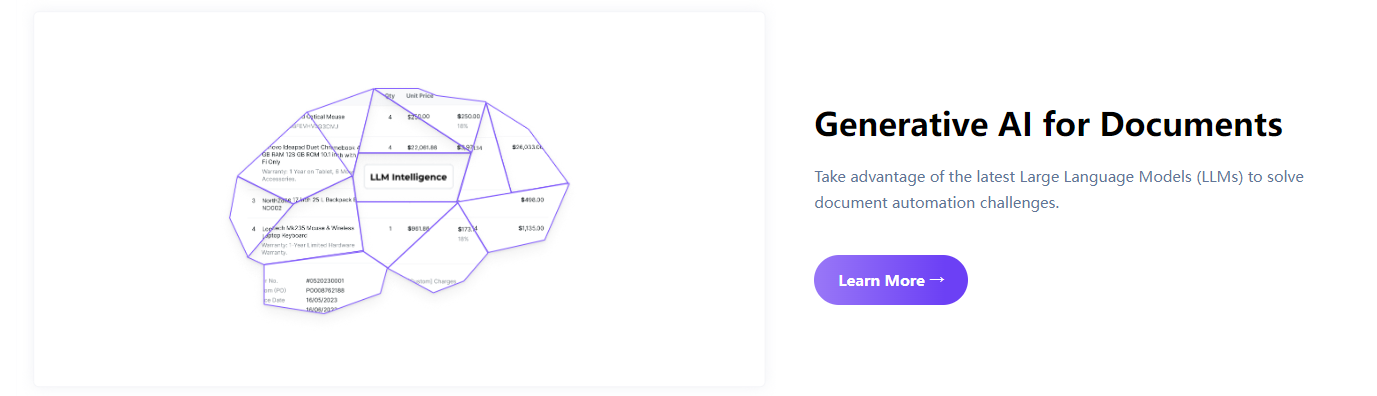Click the $1,135.00 amount

tap(531, 228)
